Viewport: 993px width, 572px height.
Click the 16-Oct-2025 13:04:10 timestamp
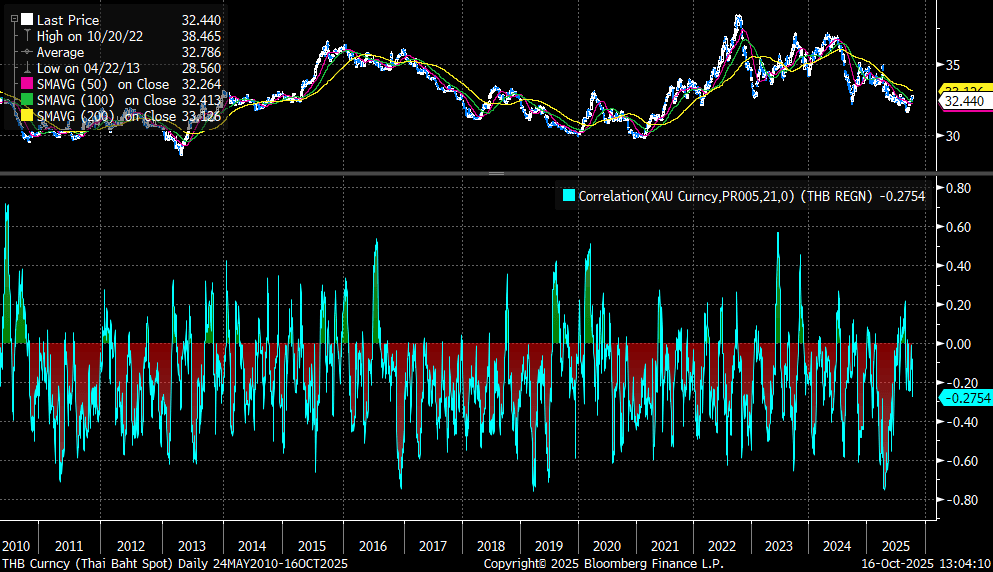coord(926,563)
